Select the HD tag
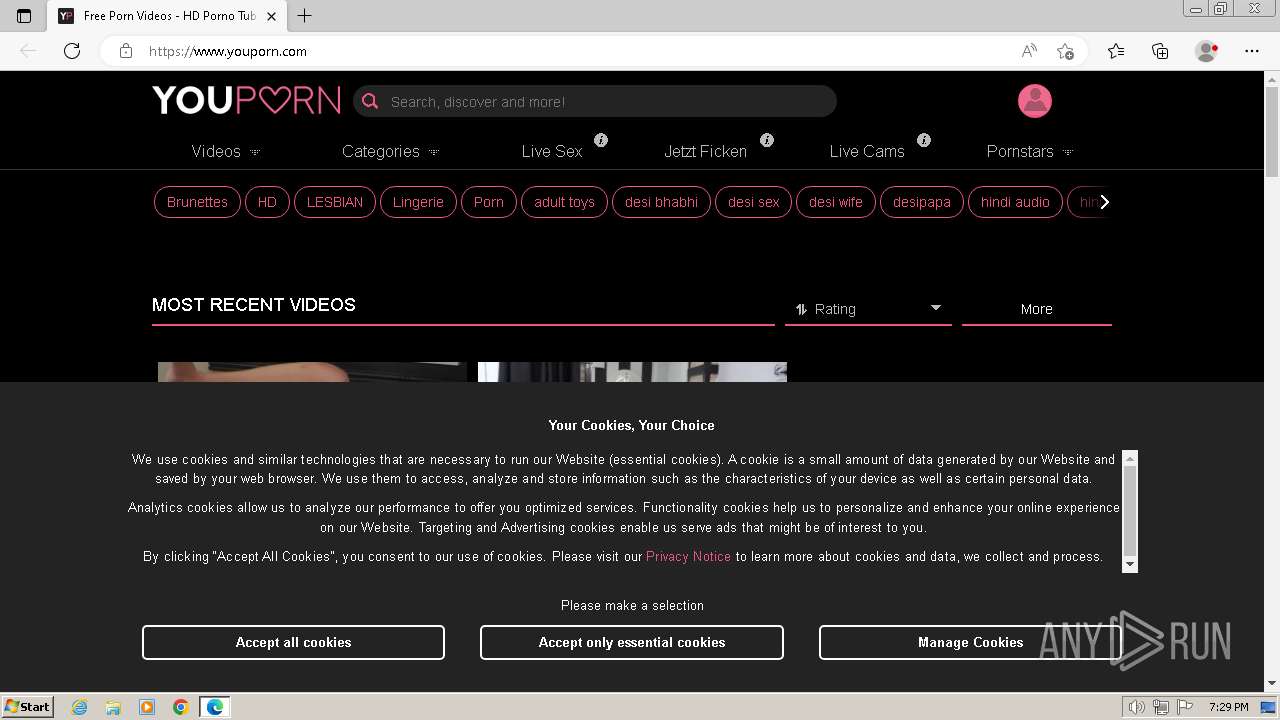This screenshot has height=720, width=1280. tap(267, 202)
